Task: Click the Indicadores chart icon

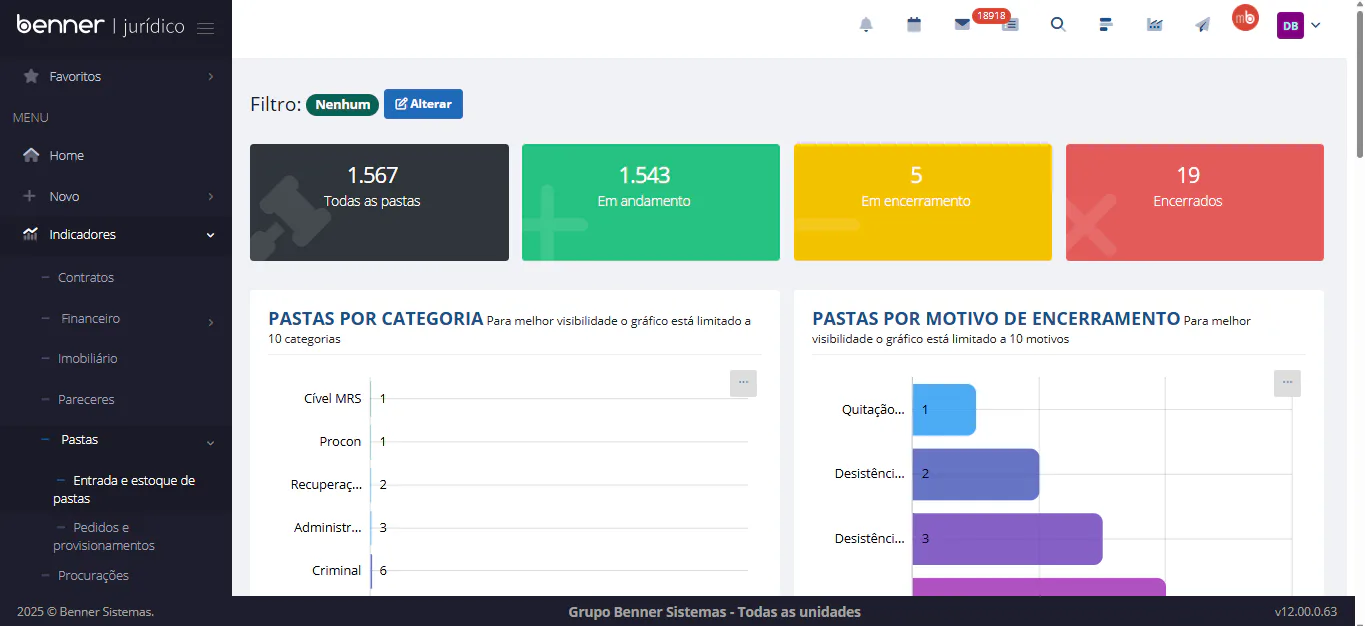Action: point(31,234)
